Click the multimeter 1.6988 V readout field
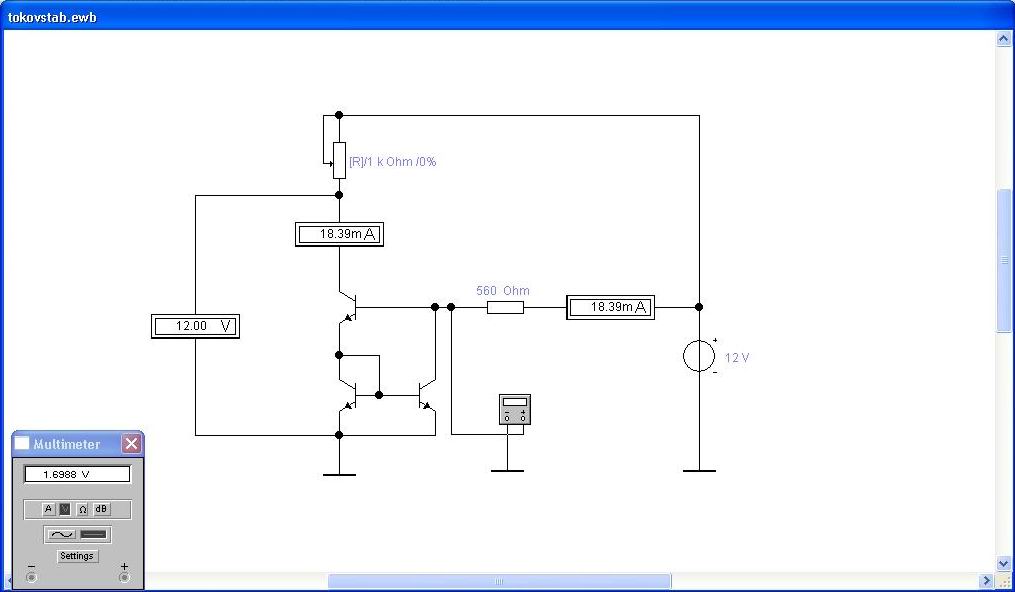1015x592 pixels. coord(77,474)
